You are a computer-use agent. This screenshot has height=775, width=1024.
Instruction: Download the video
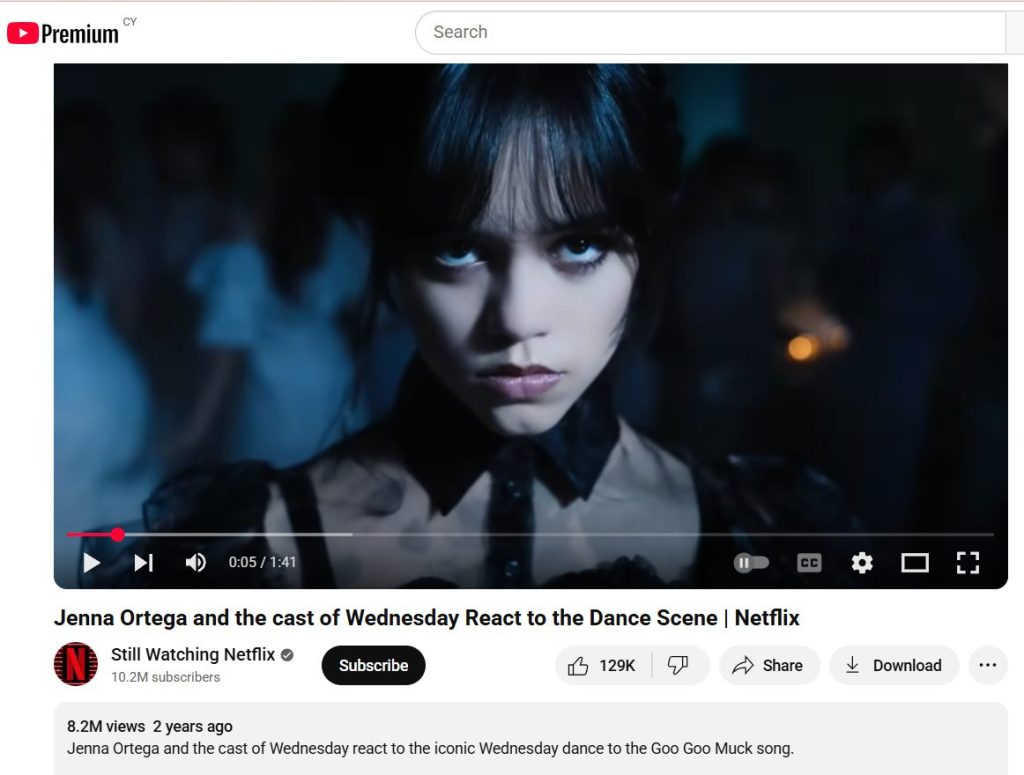[894, 665]
